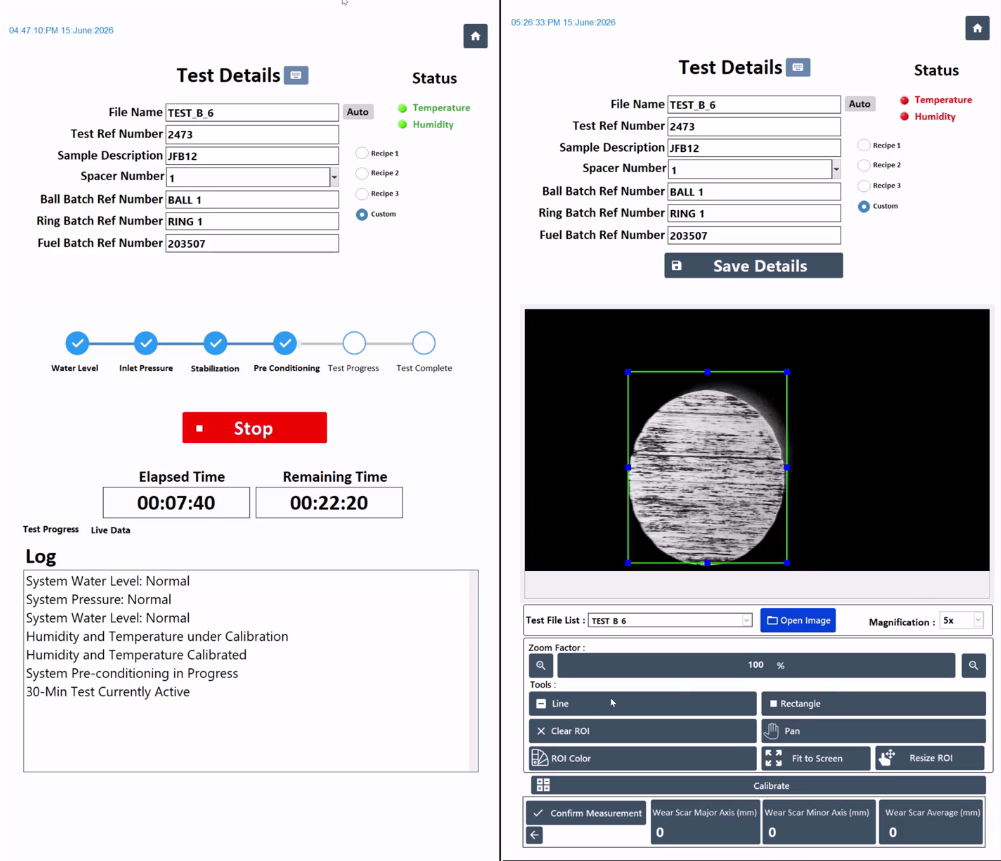Screen dimensions: 1001x861
Task: Click Clear ROI tool
Action: [x=642, y=731]
